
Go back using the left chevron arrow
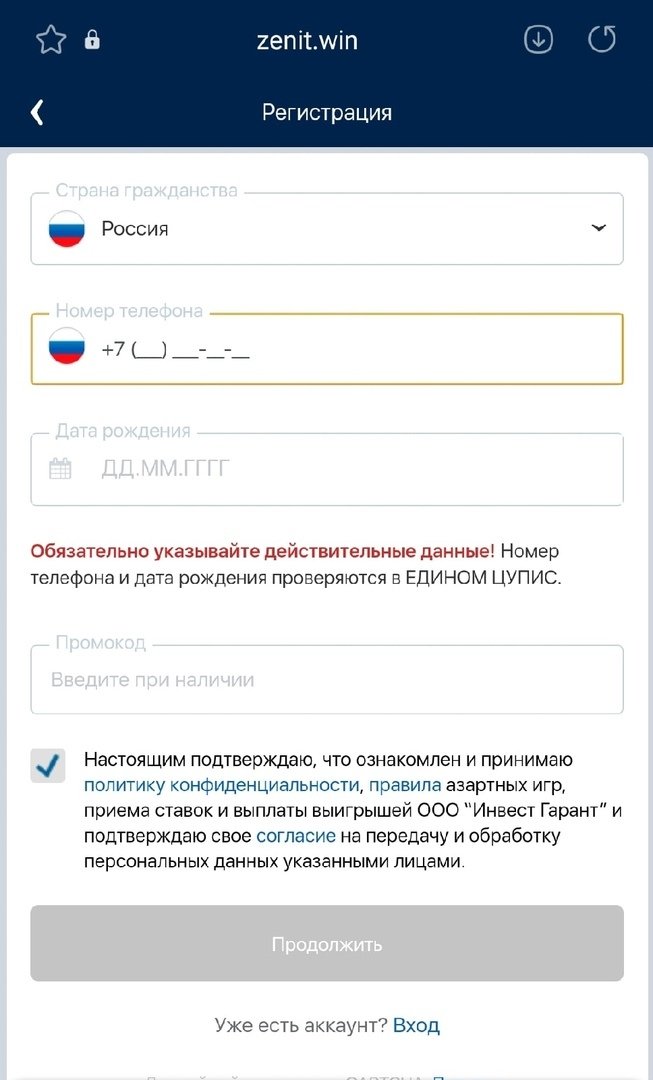coord(37,112)
